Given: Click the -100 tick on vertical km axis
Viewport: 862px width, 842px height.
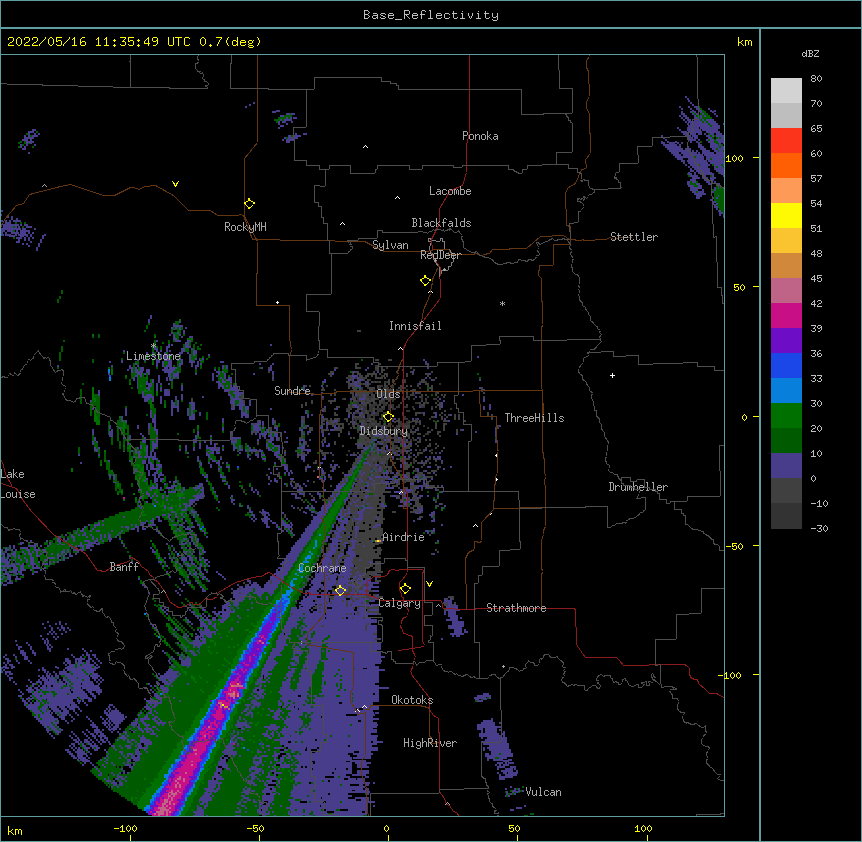Looking at the screenshot, I should [730, 675].
